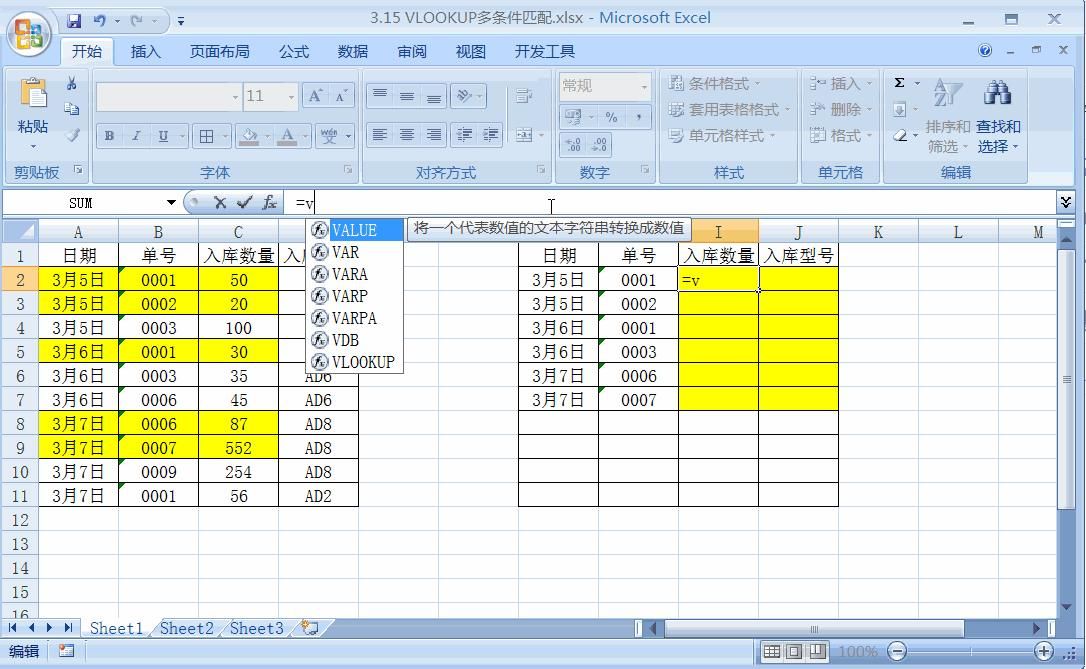This screenshot has width=1086, height=669.
Task: Click 删除 cells button
Action: (841, 109)
